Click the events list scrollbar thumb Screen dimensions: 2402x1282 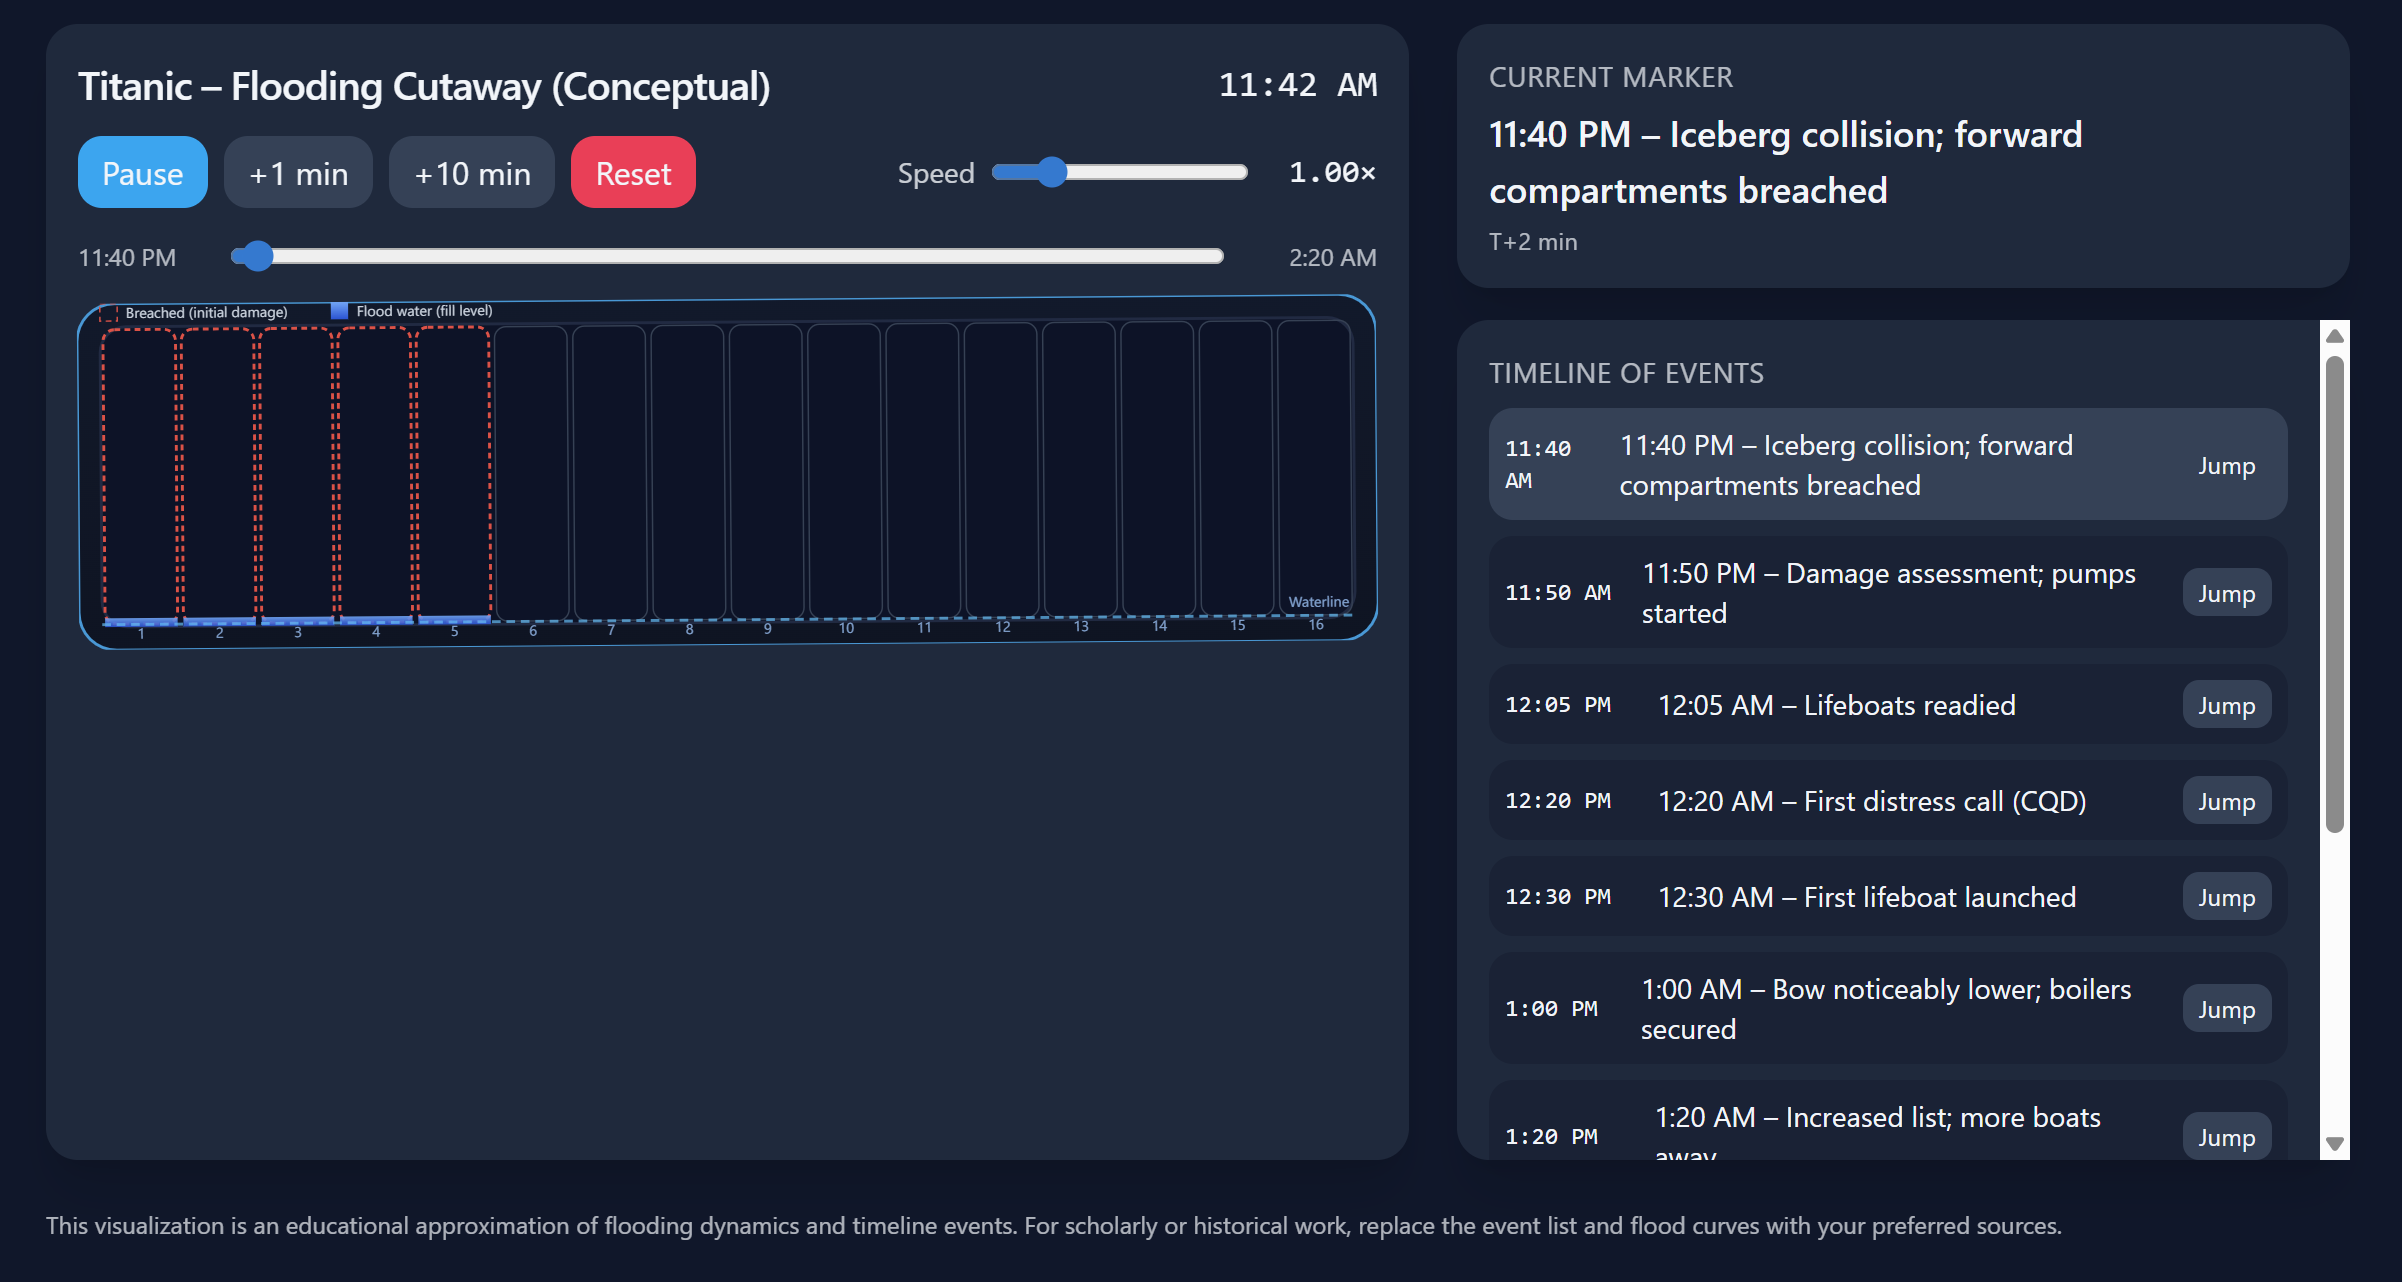coord(2335,594)
